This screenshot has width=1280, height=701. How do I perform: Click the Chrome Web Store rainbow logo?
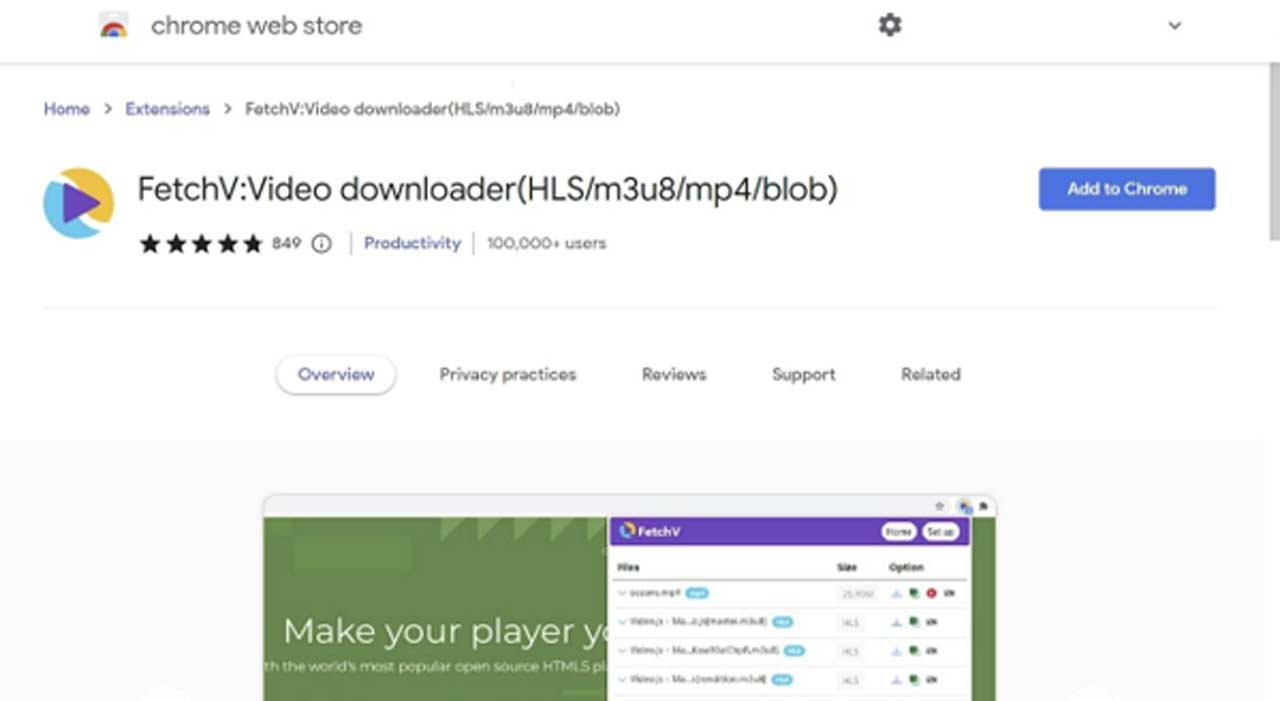(114, 26)
